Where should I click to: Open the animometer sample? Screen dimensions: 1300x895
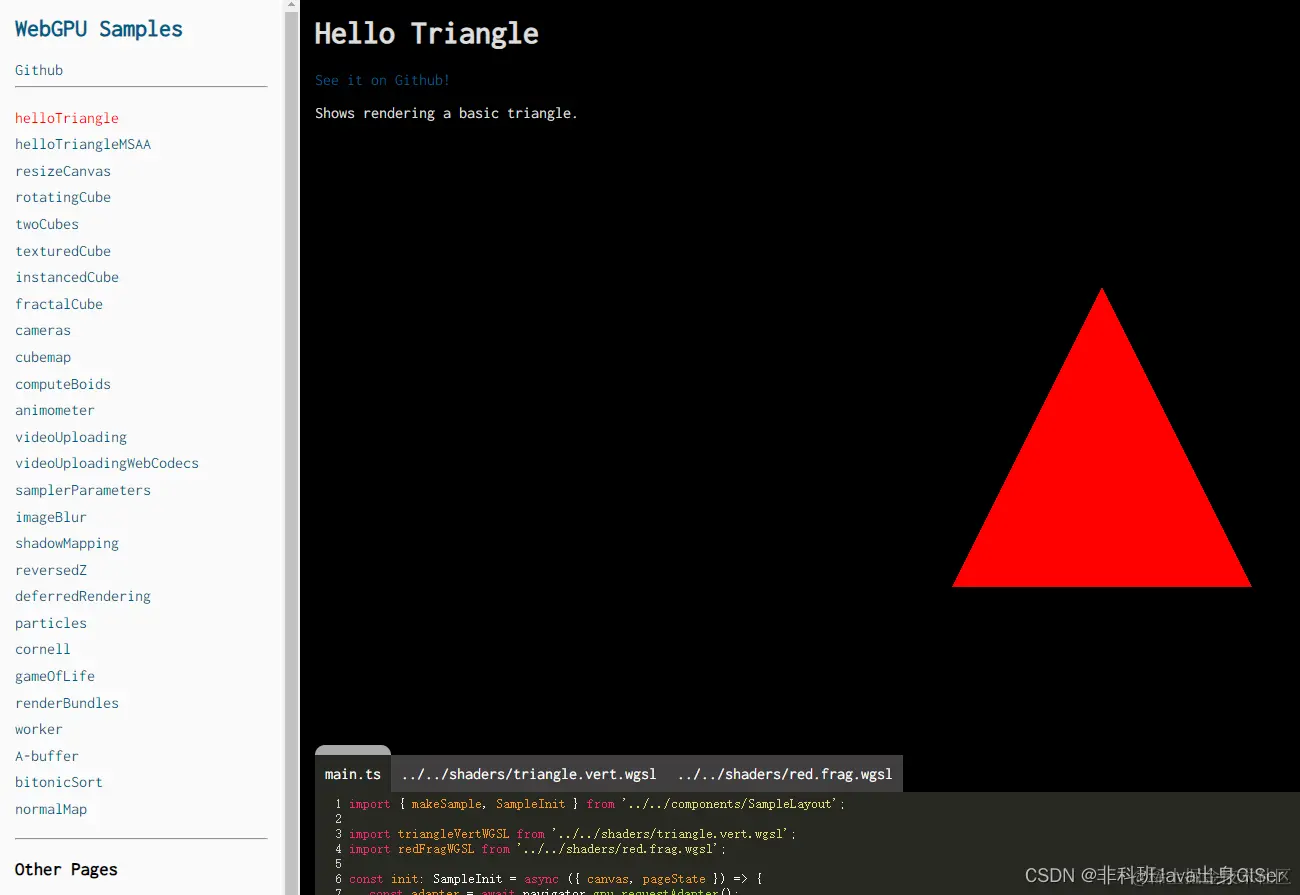point(55,410)
